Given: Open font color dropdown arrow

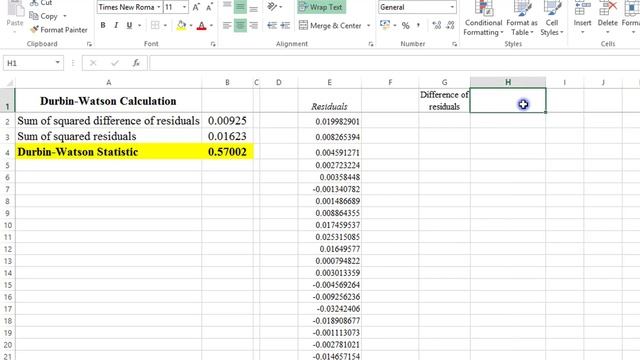Looking at the screenshot, I should (211, 25).
